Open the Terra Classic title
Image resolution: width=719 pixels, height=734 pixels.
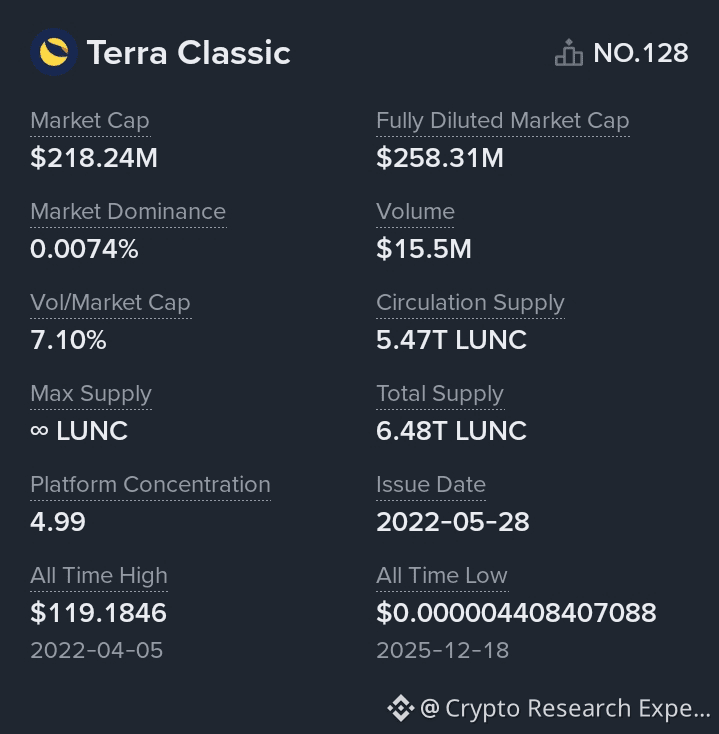pos(188,53)
